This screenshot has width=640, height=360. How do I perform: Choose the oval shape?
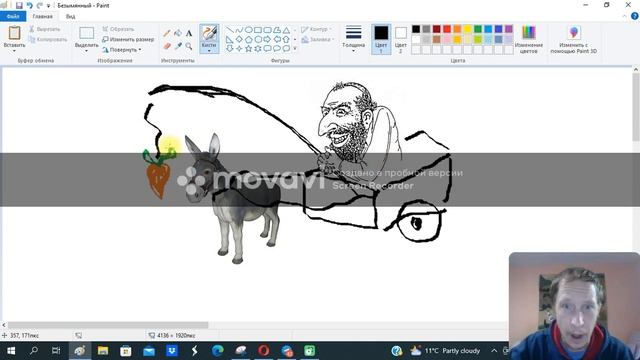[249, 30]
